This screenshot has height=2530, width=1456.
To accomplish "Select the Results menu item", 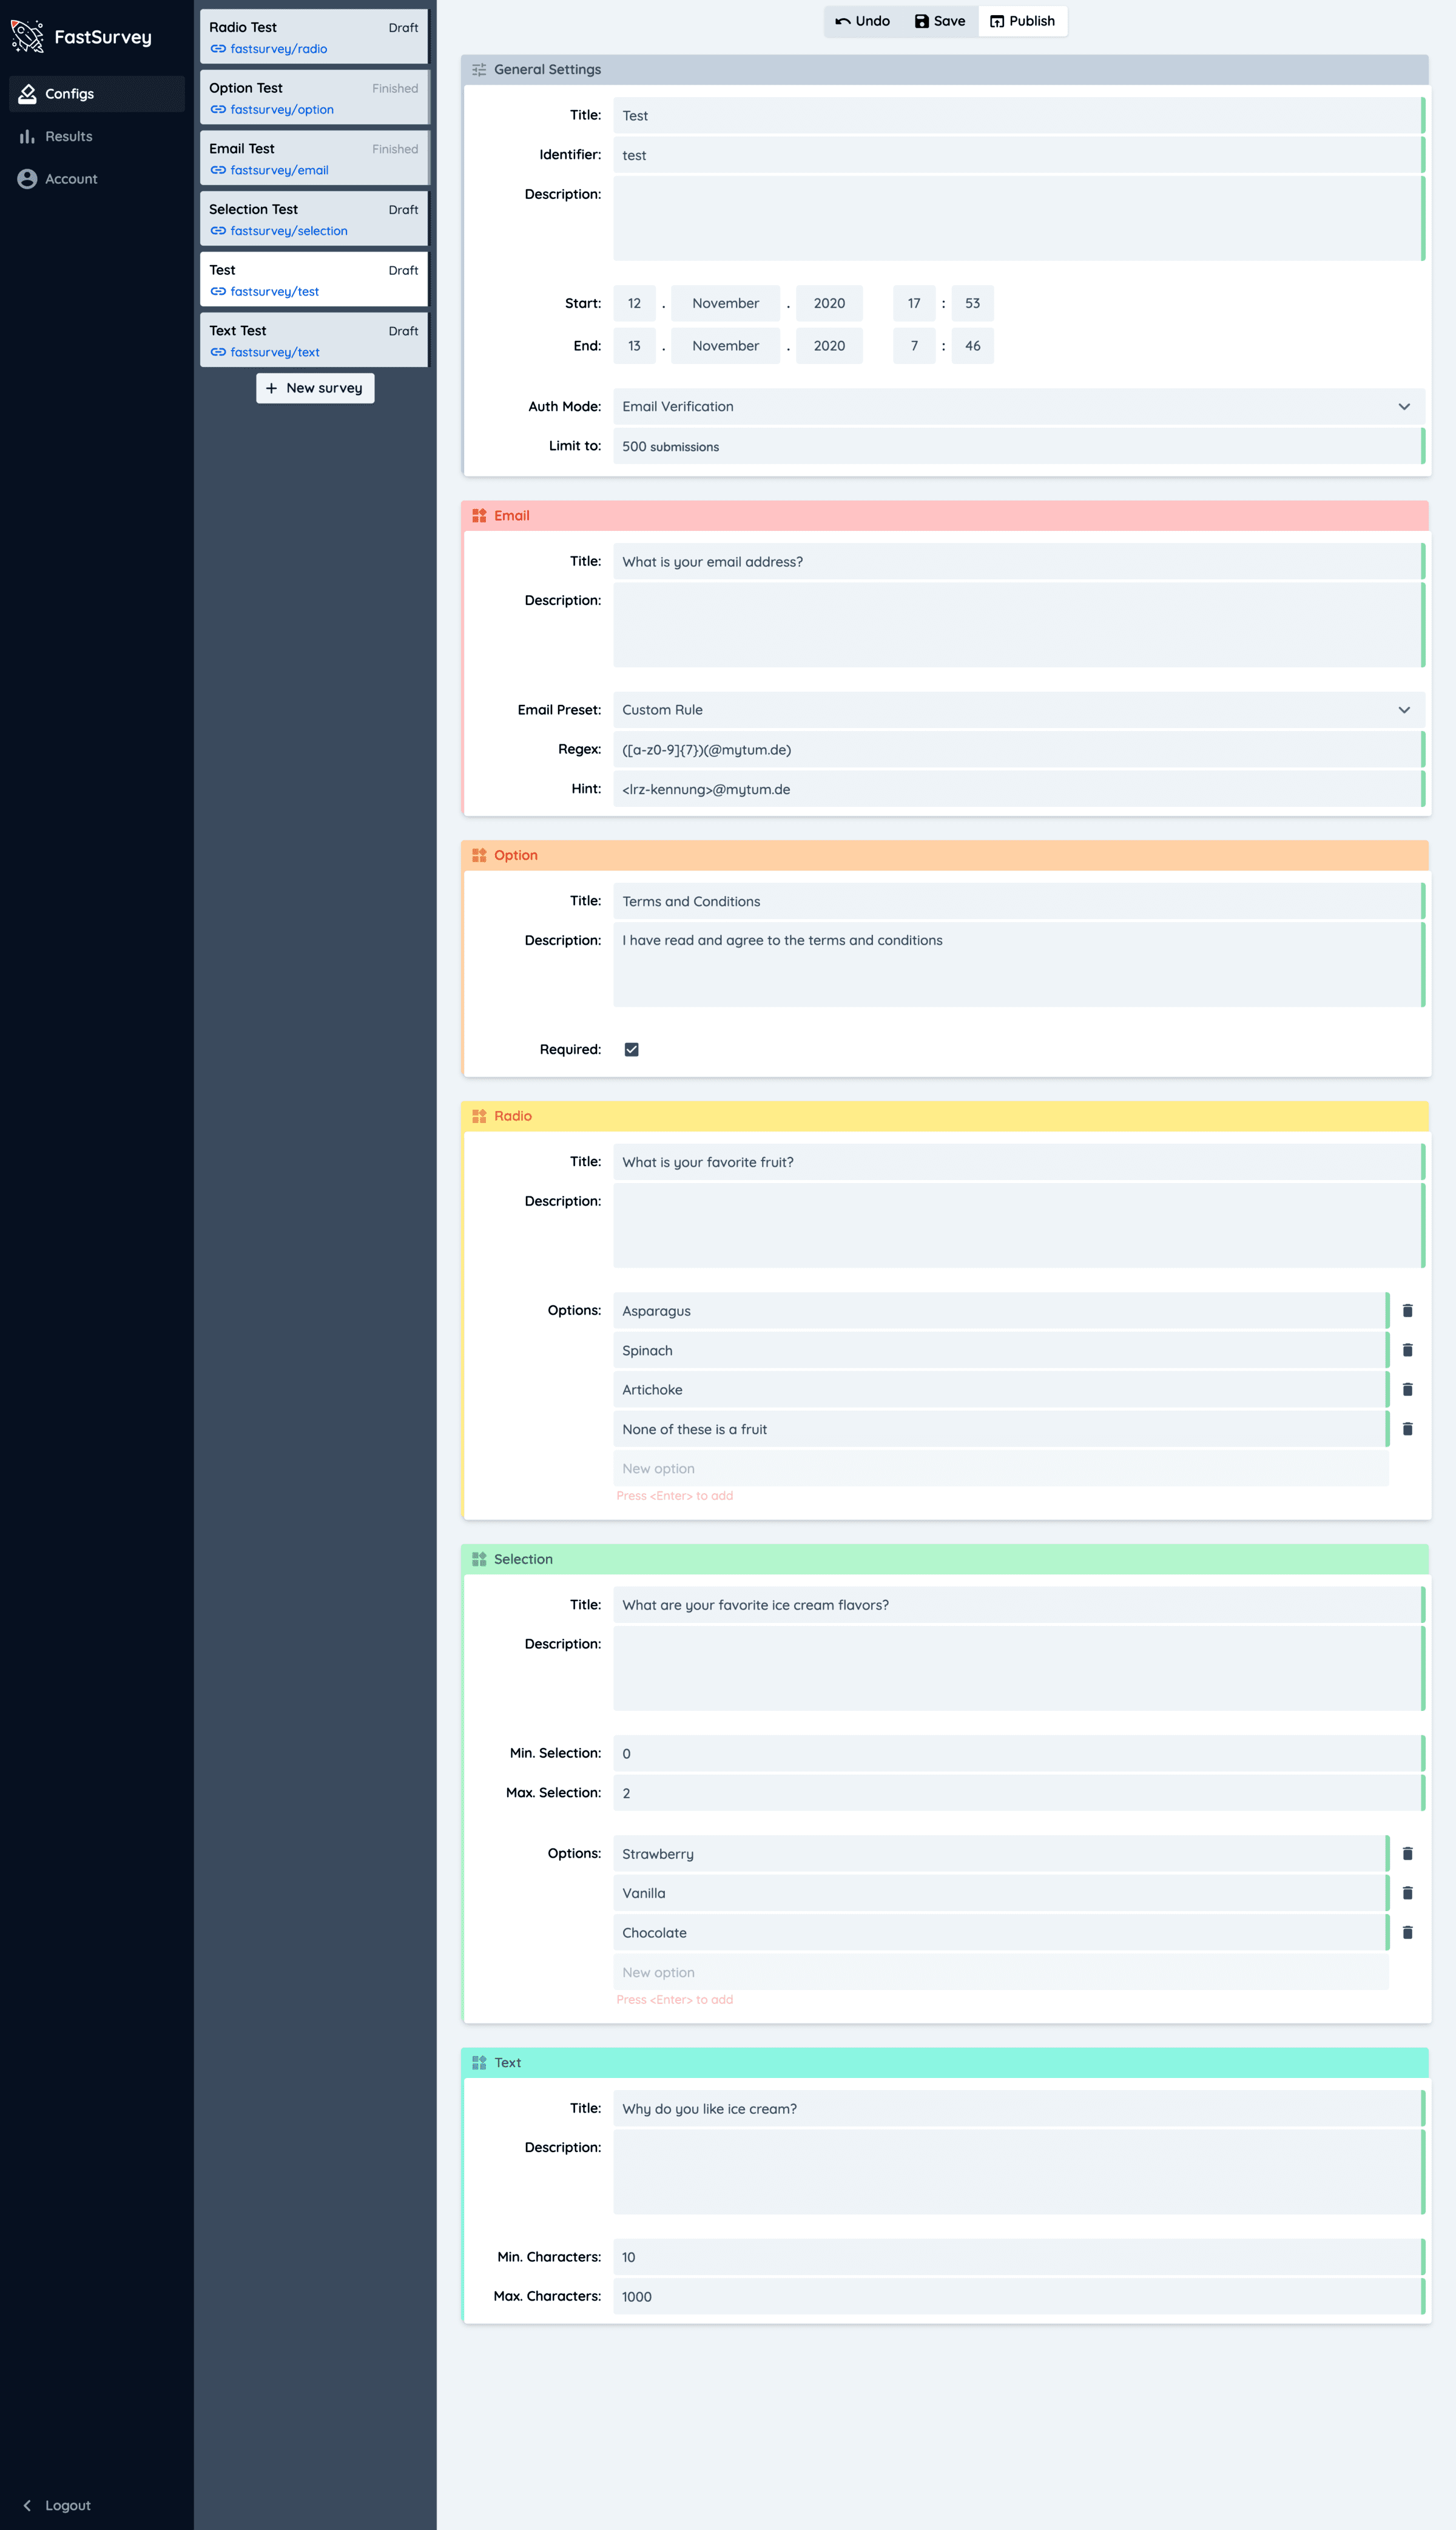I will pyautogui.click(x=71, y=135).
